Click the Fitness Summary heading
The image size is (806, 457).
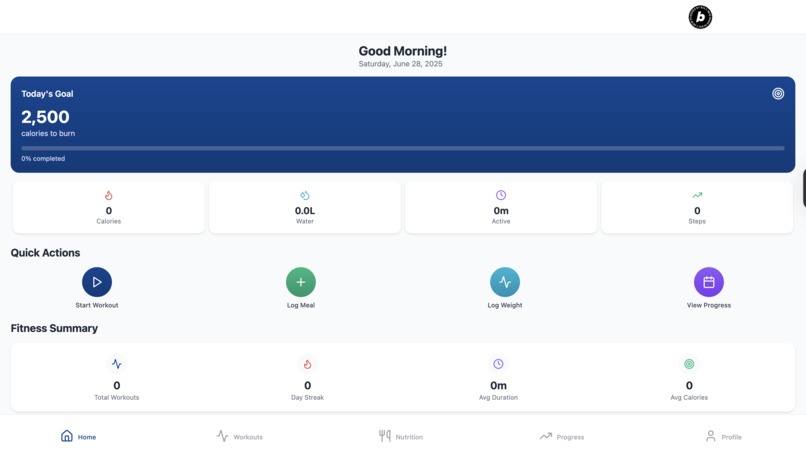(54, 328)
